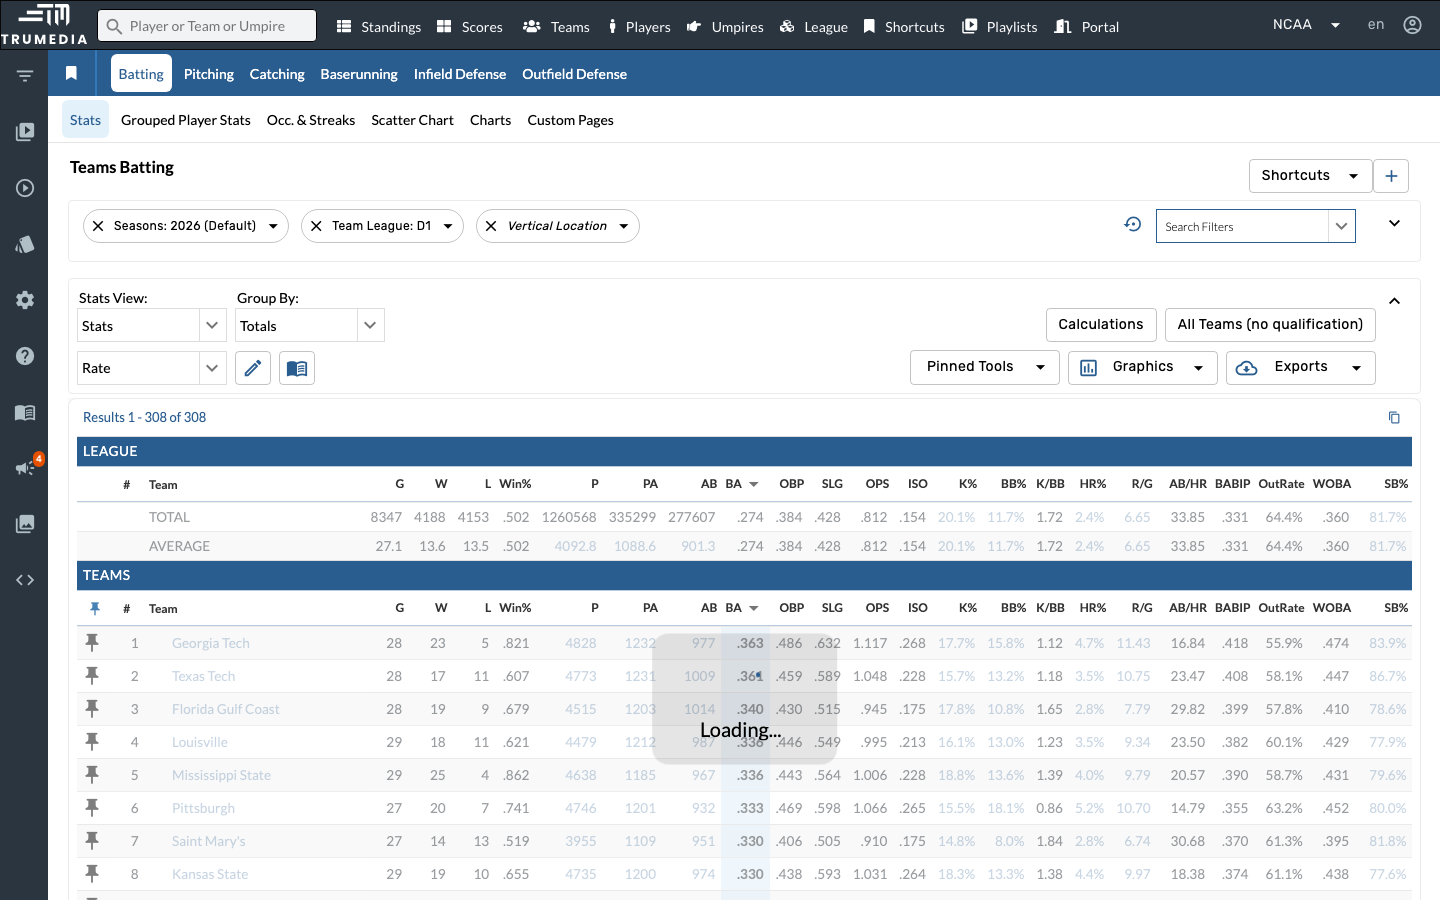The width and height of the screenshot is (1440, 900).
Task: Open the sidebar filter menu icon
Action: click(25, 76)
